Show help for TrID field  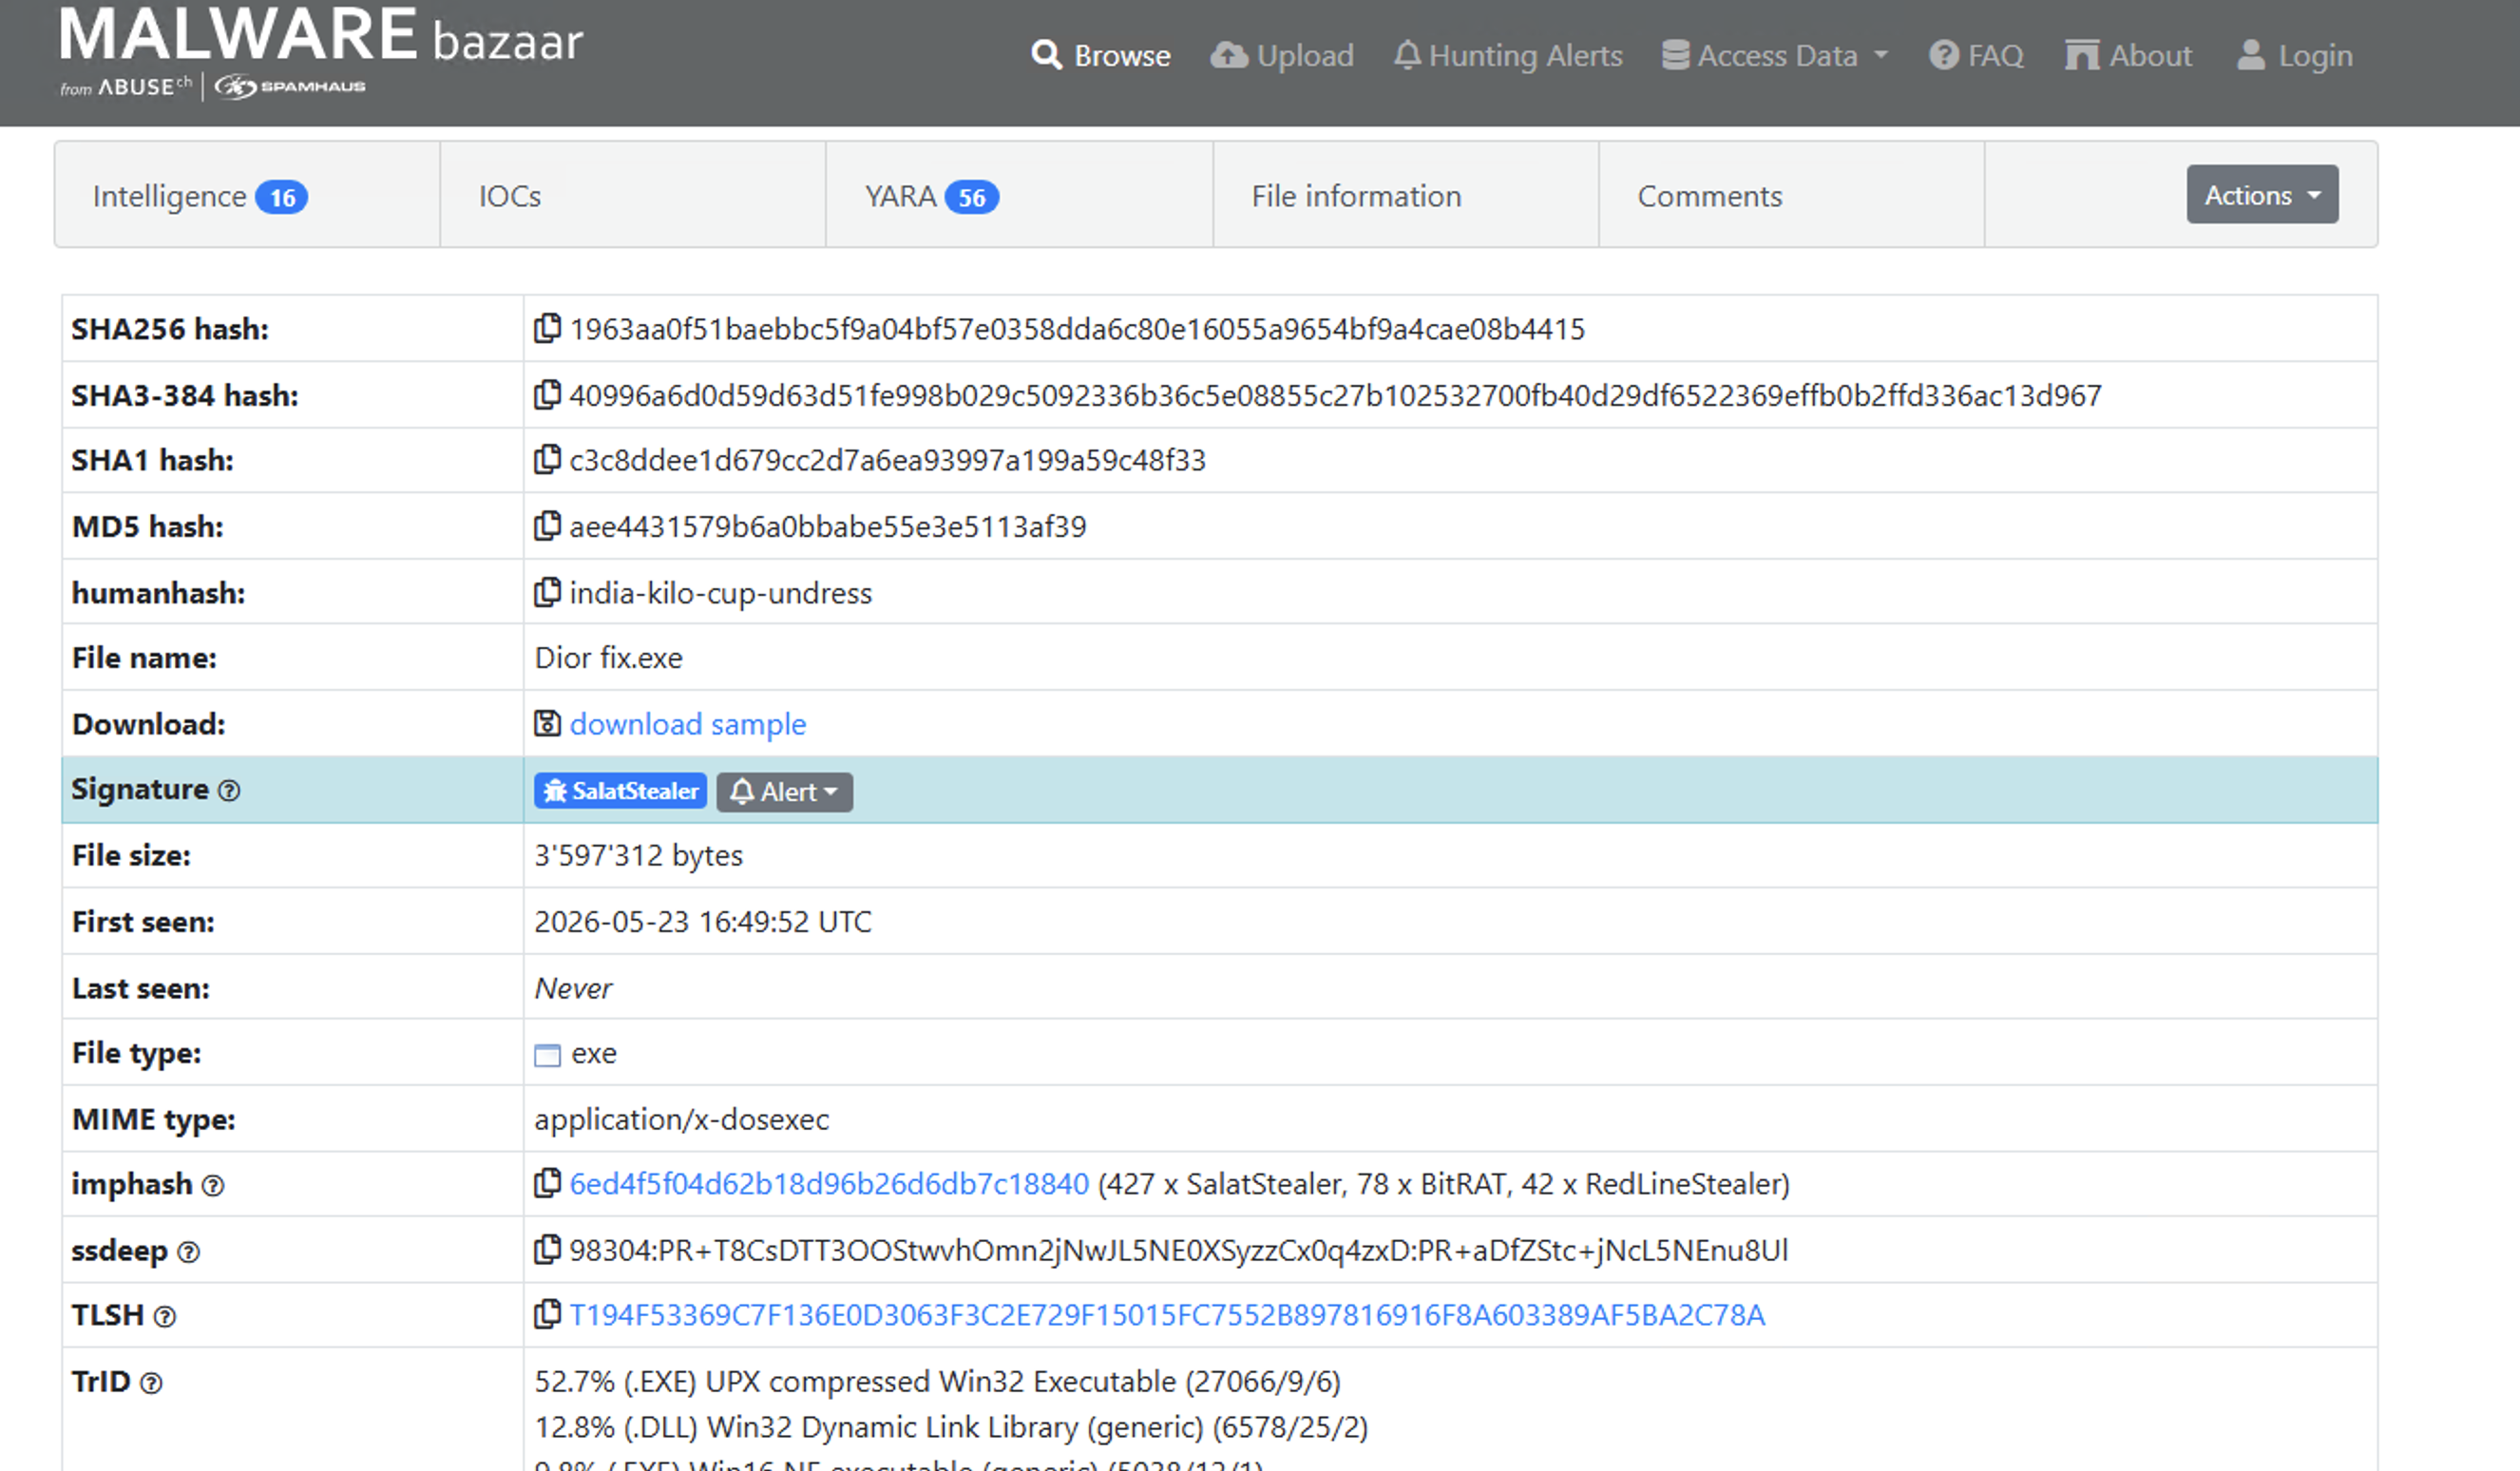click(x=151, y=1383)
